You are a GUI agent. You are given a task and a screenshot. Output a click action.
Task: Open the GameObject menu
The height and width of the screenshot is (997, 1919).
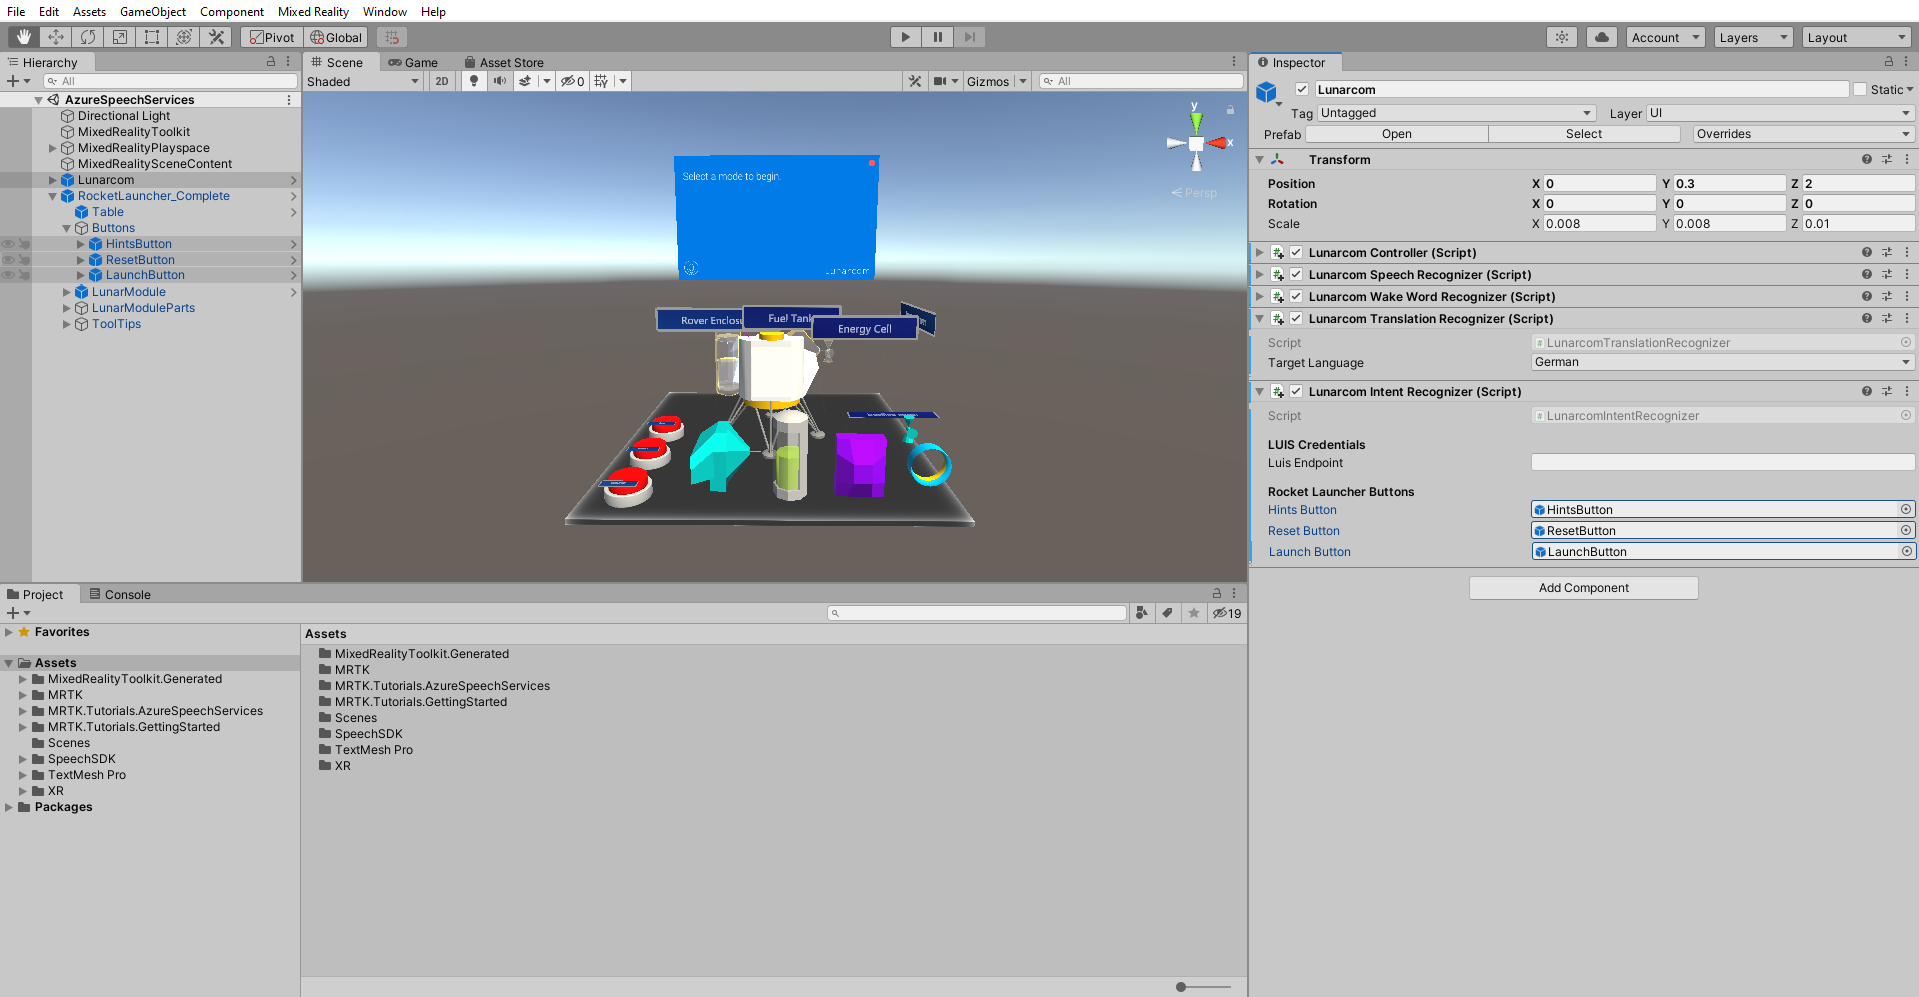[153, 11]
